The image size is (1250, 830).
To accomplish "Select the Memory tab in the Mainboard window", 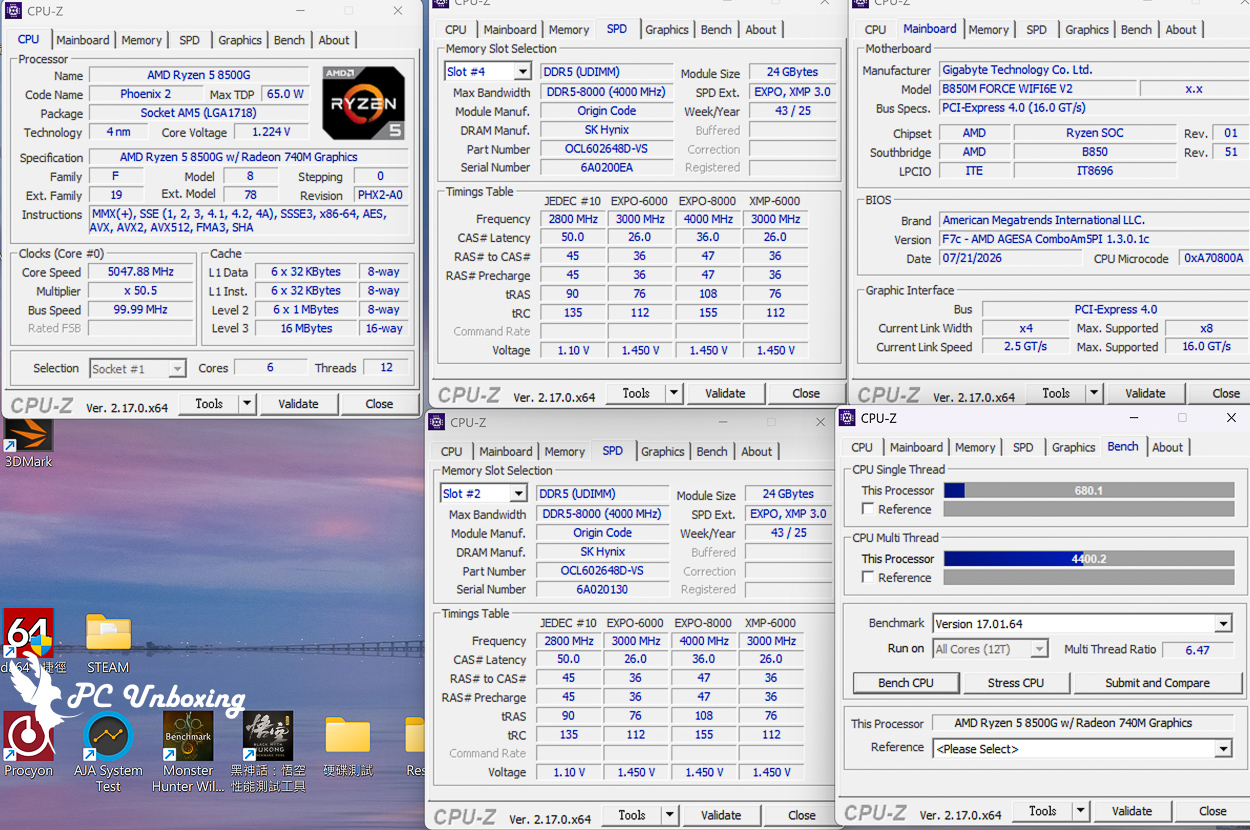I will 989,30.
